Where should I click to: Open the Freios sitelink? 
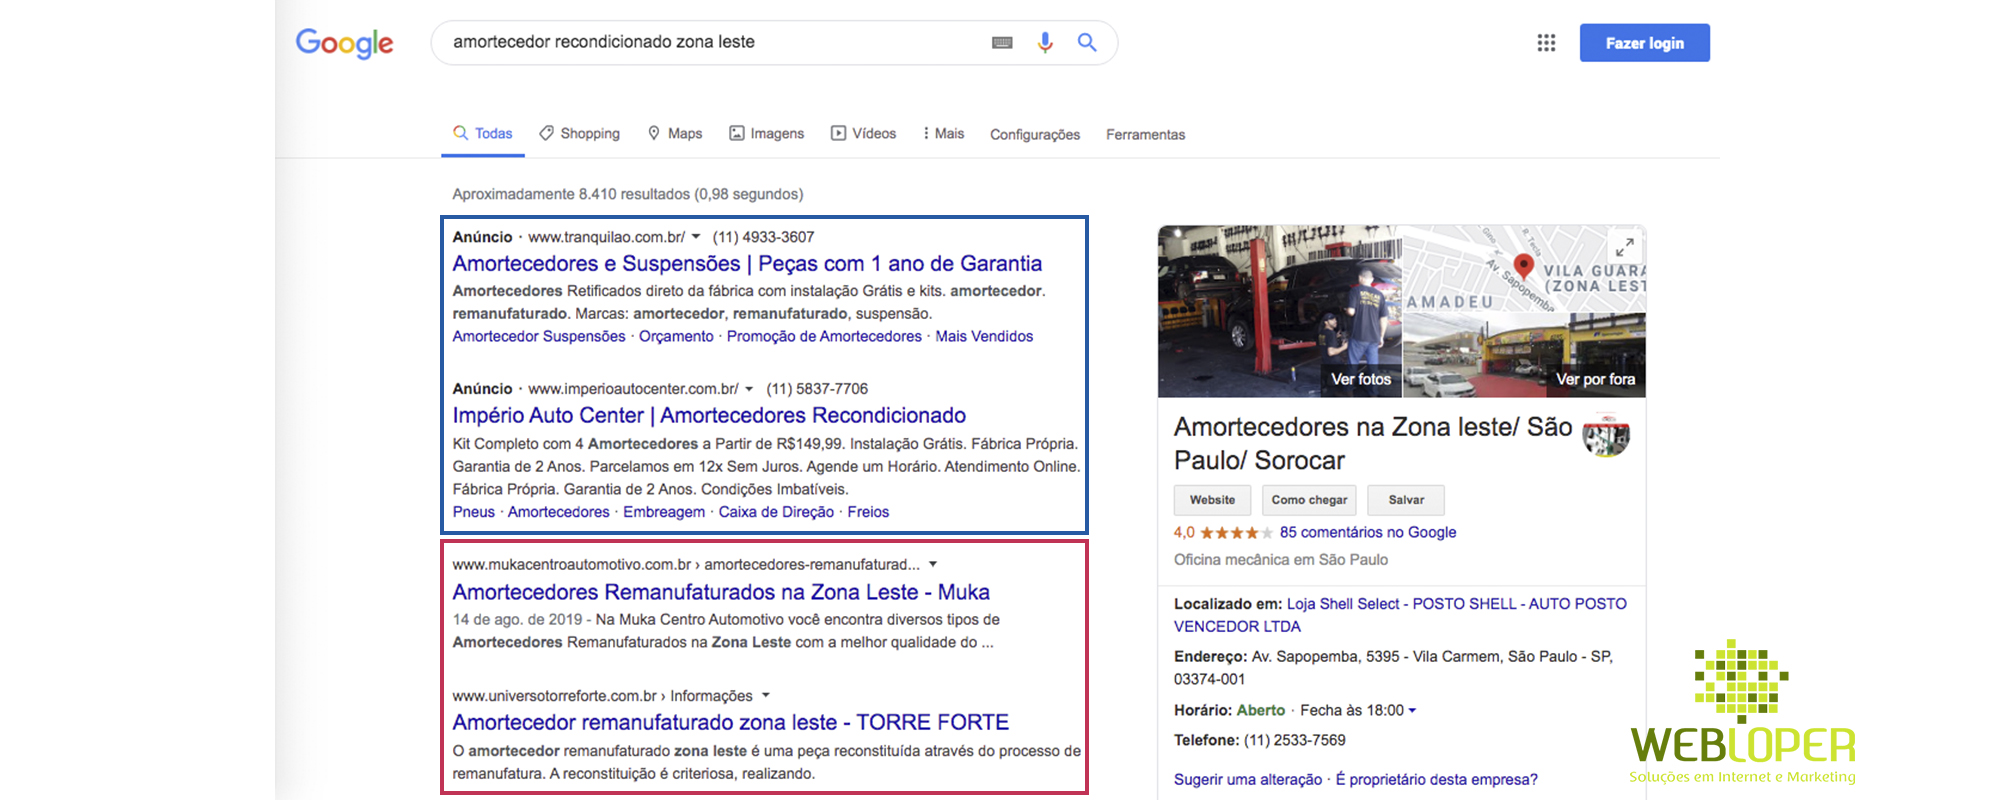point(868,511)
